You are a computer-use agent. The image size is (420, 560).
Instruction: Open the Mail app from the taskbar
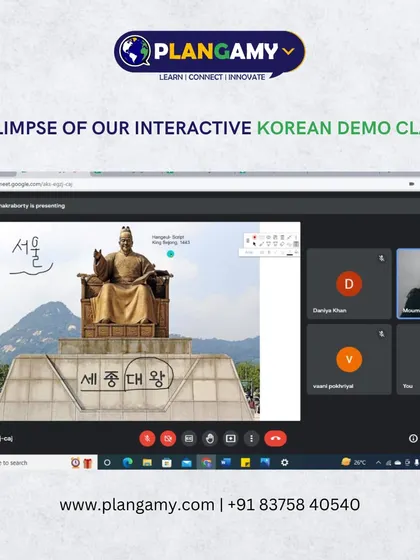pos(186,462)
